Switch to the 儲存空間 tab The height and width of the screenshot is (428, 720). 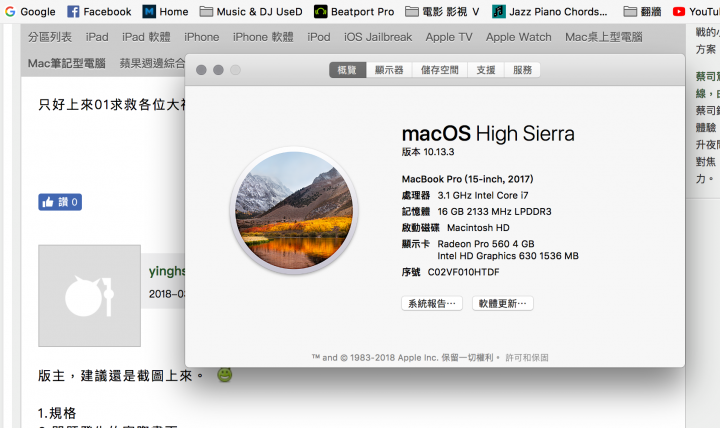pos(439,70)
